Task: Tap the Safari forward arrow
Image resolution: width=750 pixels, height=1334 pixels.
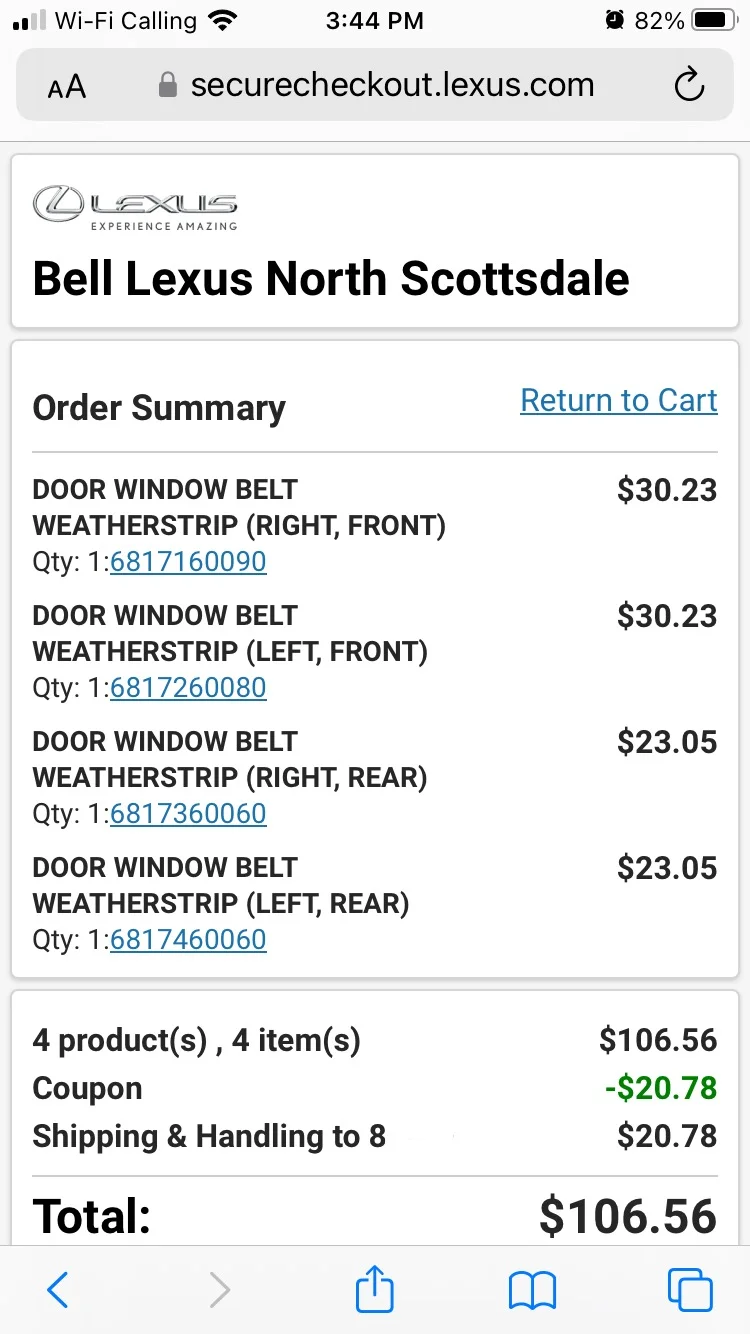Action: [x=220, y=1290]
